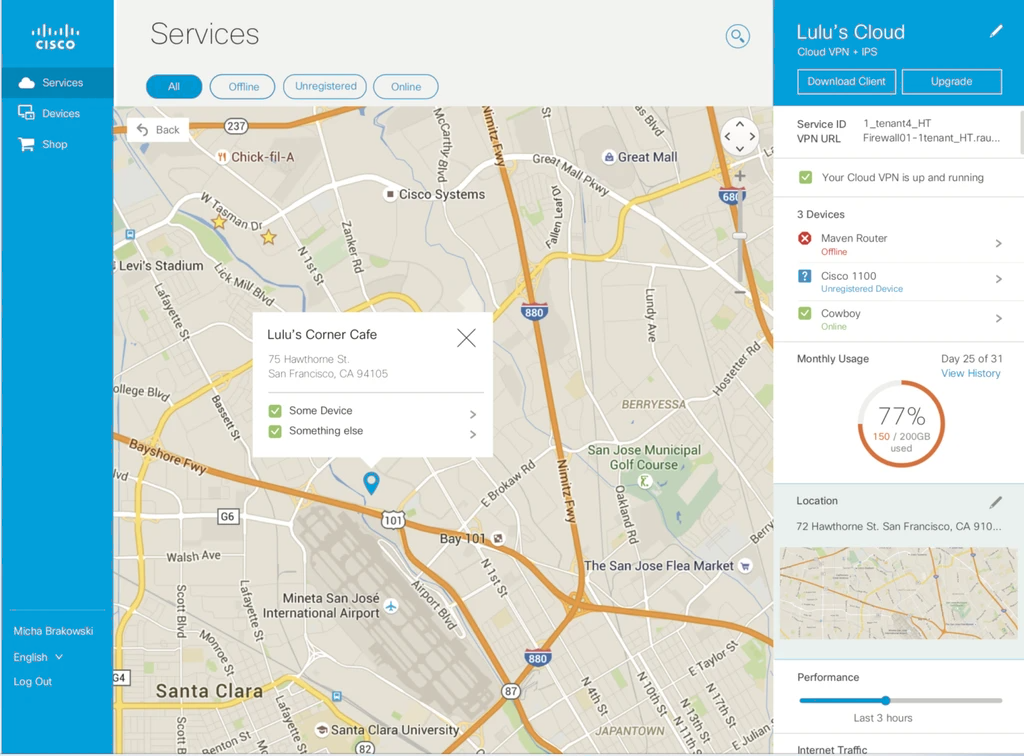Click the red offline icon for Maven Router

[x=805, y=238]
